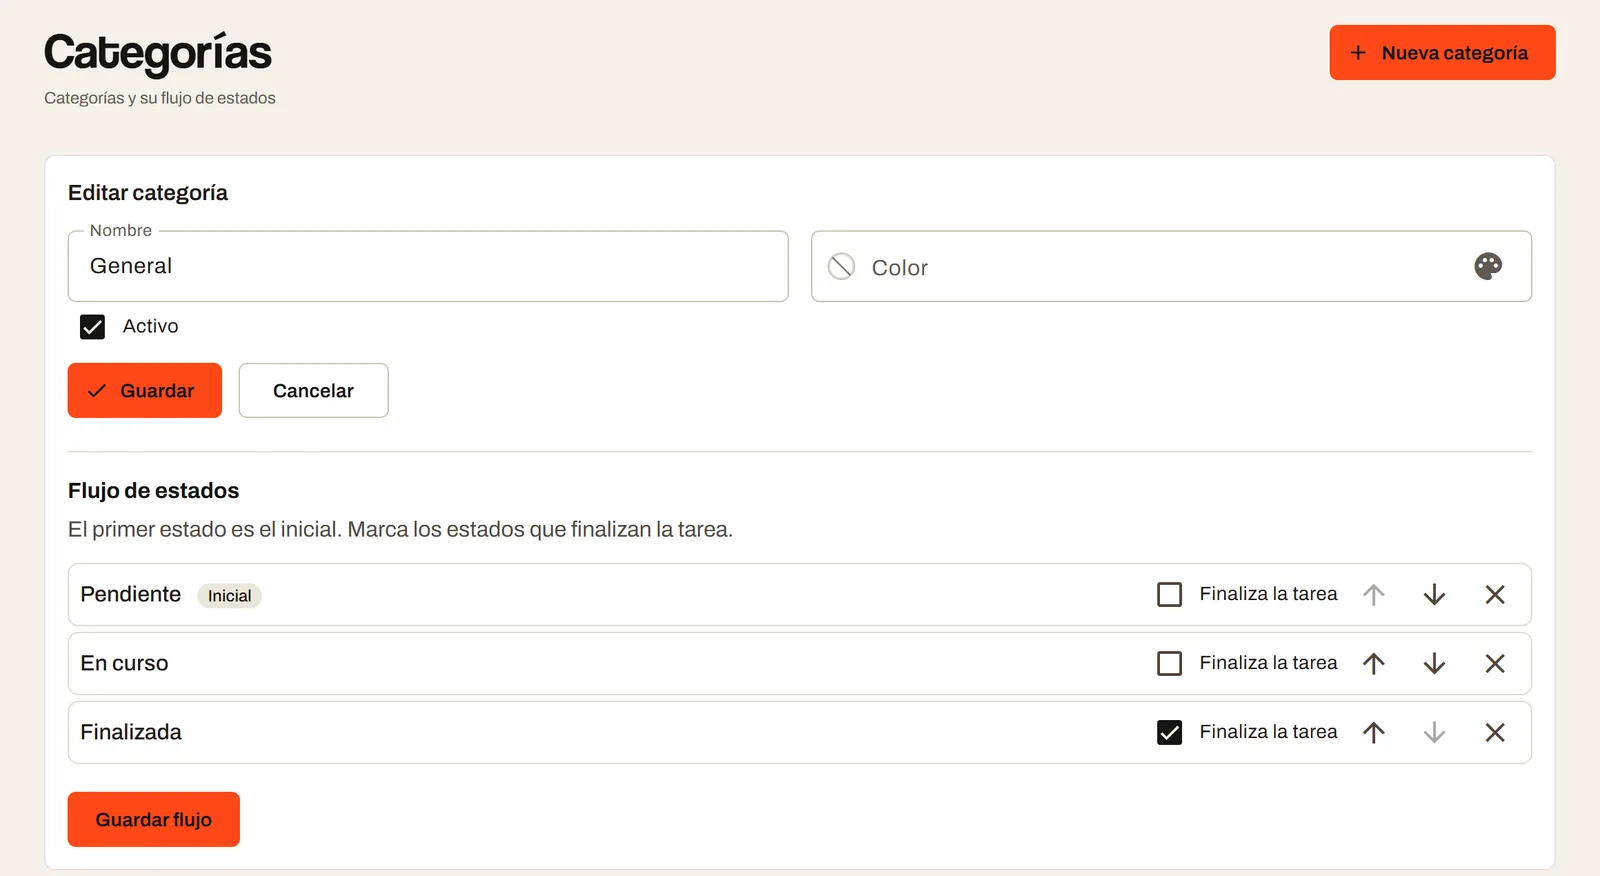Remove the Finalizada state
The width and height of the screenshot is (1600, 876).
(x=1495, y=733)
